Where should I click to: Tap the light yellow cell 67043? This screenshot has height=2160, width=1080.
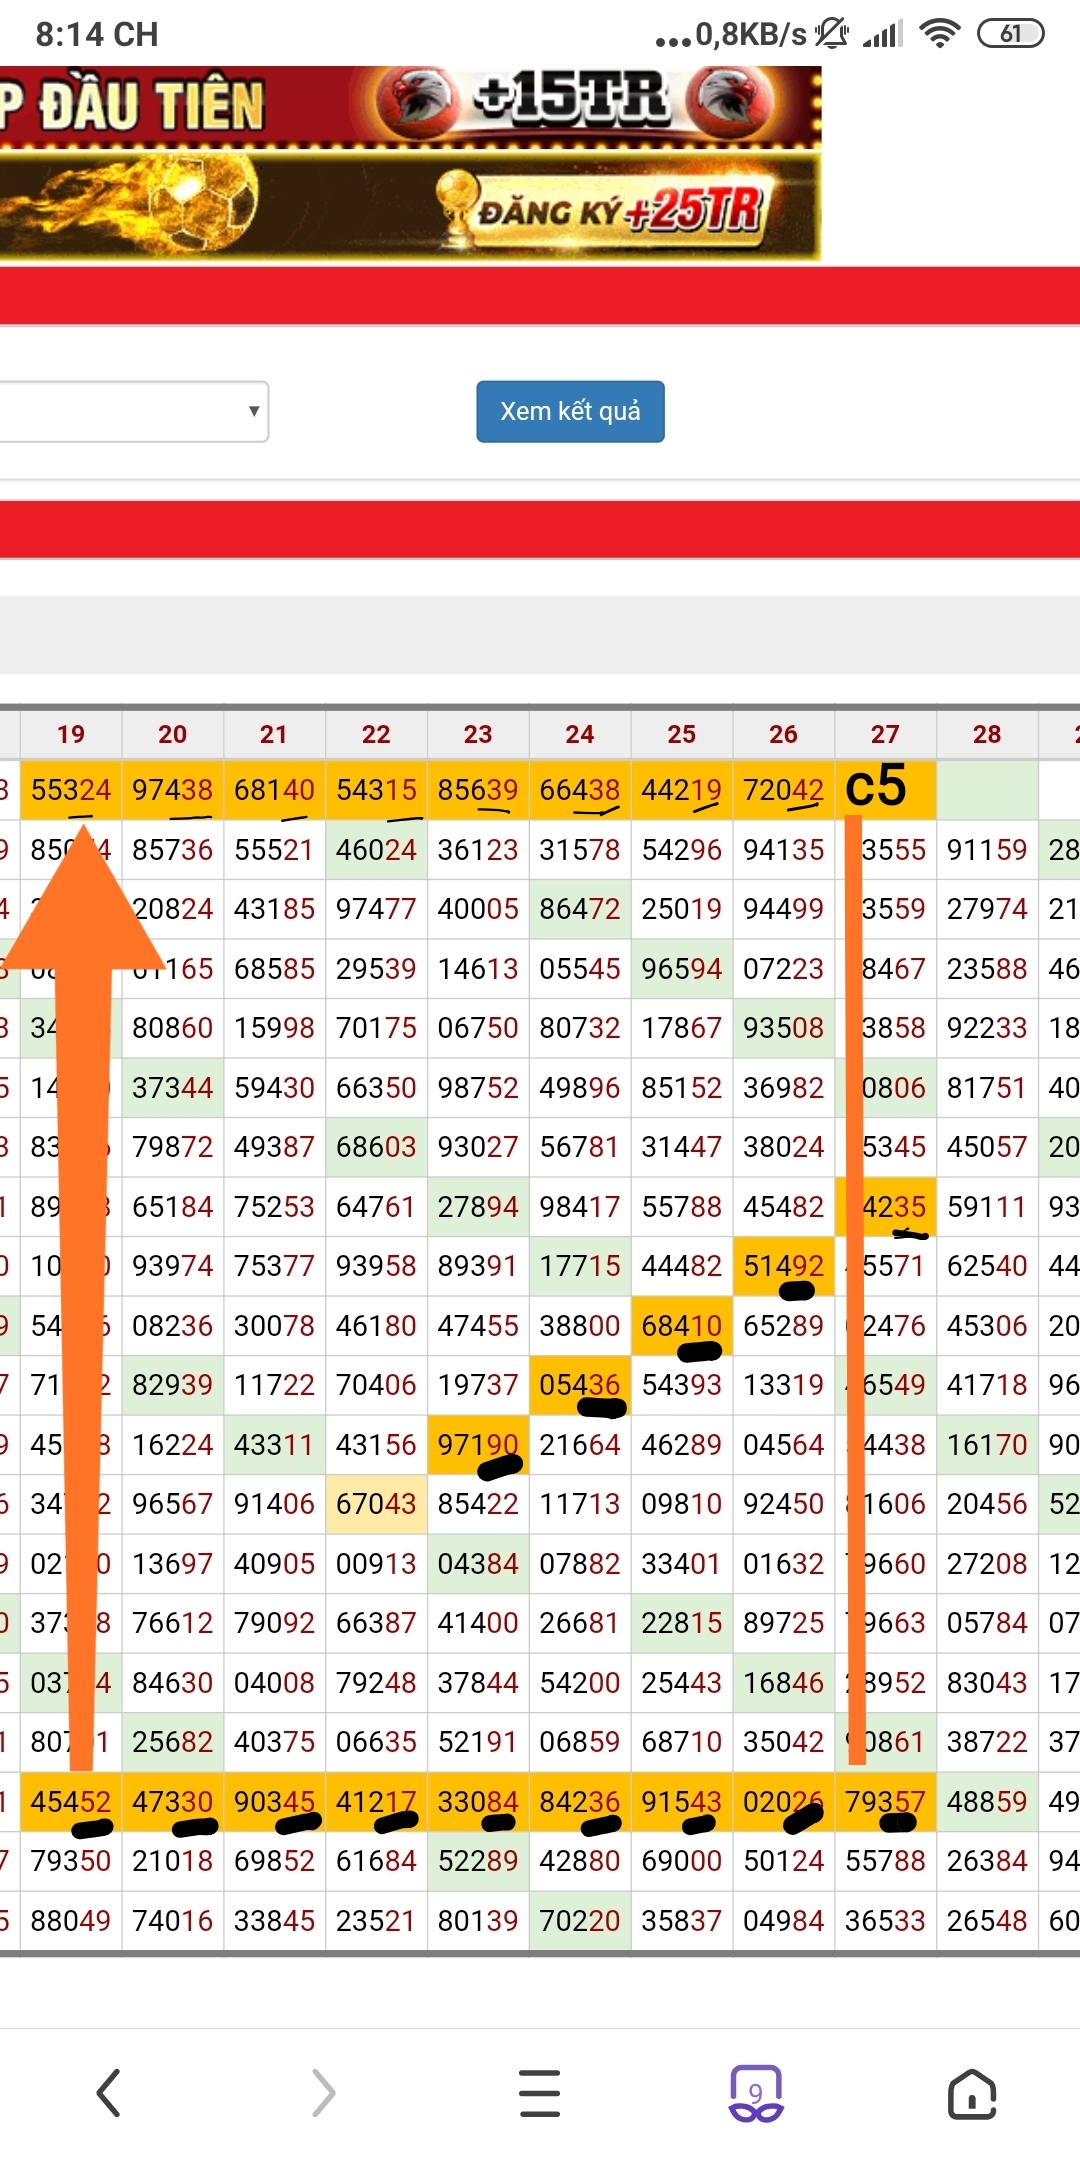coord(376,1504)
